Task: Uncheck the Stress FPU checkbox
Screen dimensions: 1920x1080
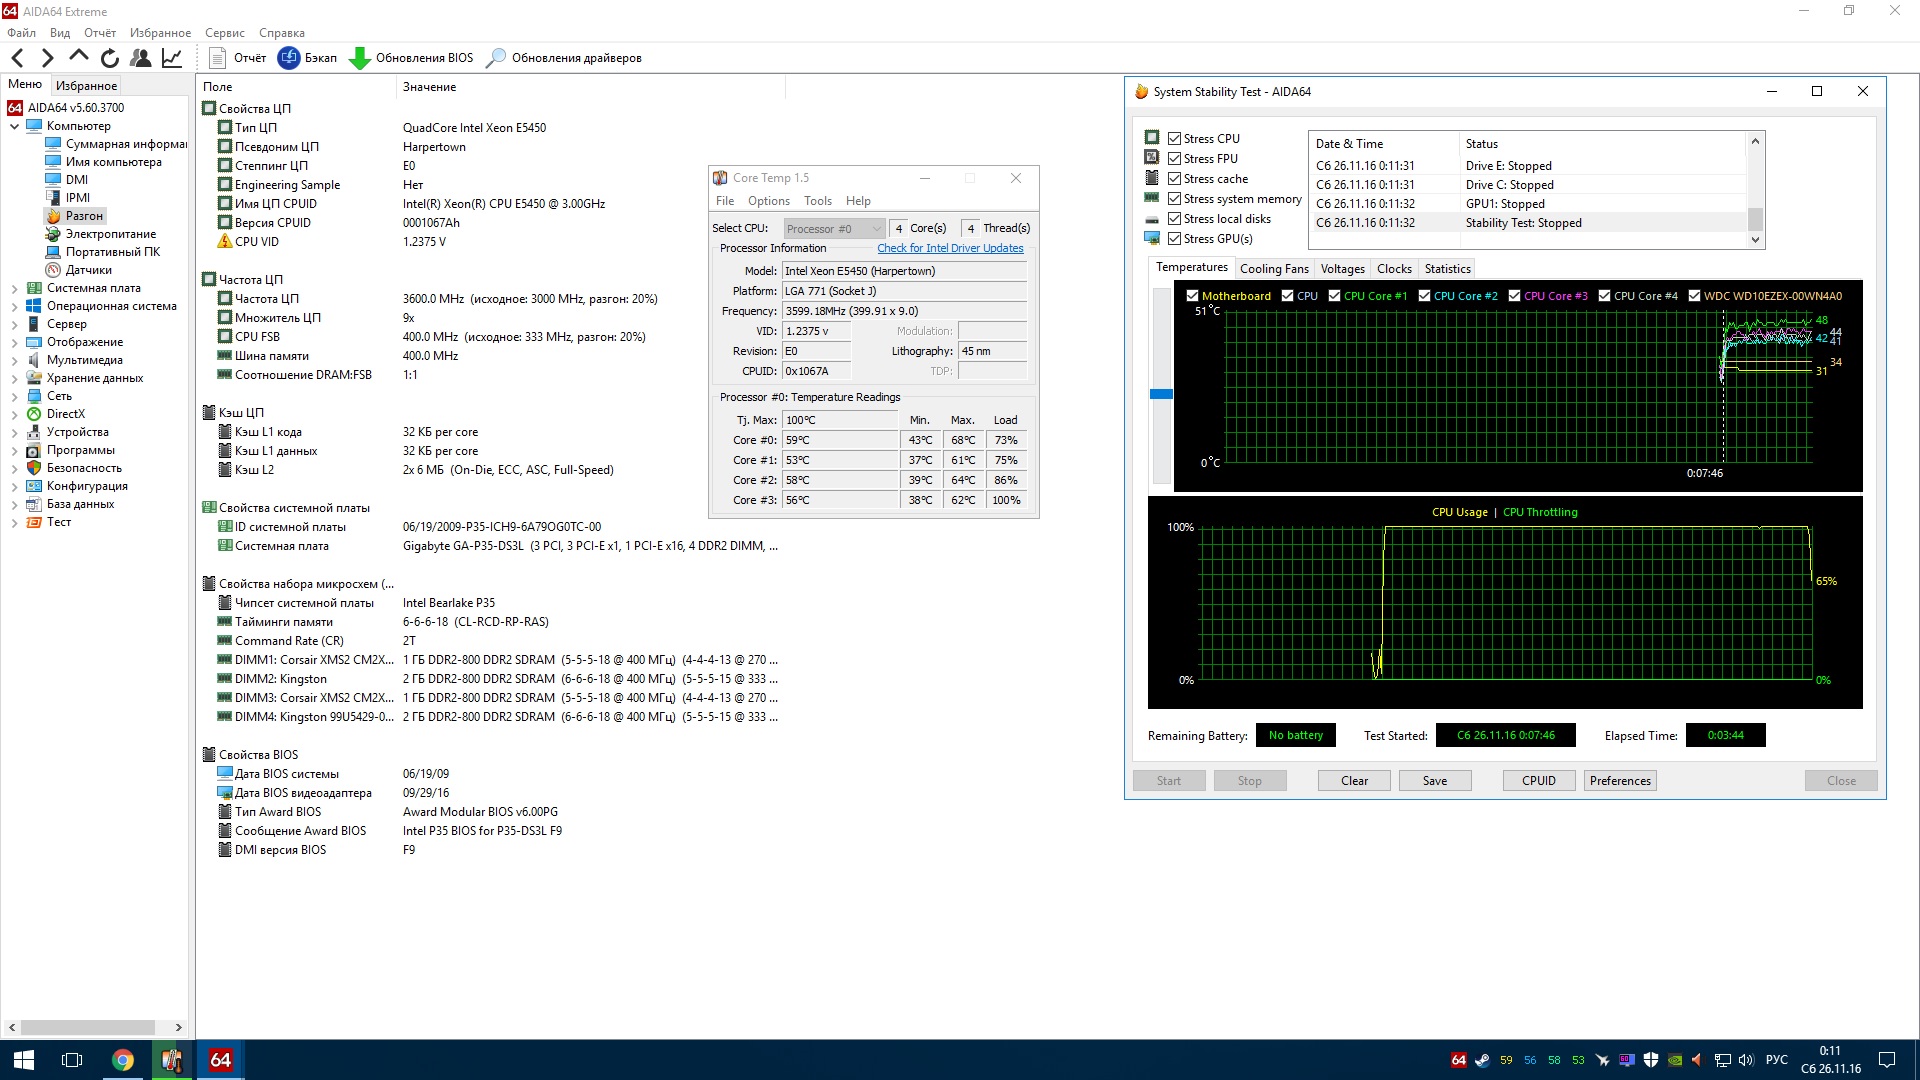Action: coord(1175,159)
